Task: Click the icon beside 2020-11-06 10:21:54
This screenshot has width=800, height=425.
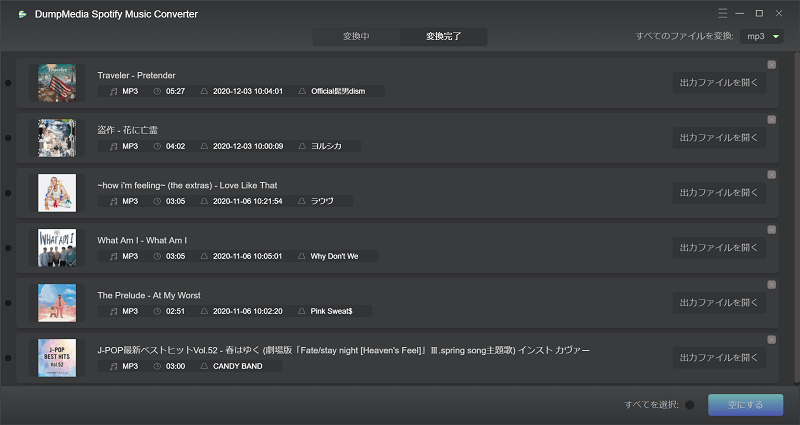Action: (x=204, y=202)
